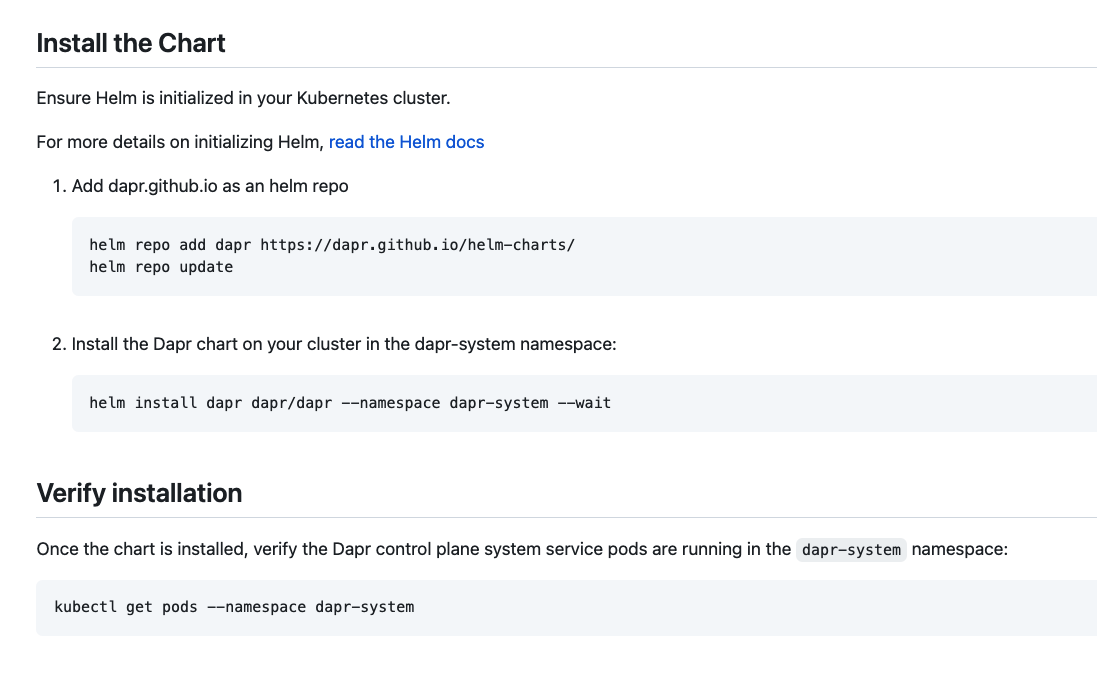Click 'Ensure Helm is initialized' sentence
Screen dimensions: 1097x679
point(243,98)
